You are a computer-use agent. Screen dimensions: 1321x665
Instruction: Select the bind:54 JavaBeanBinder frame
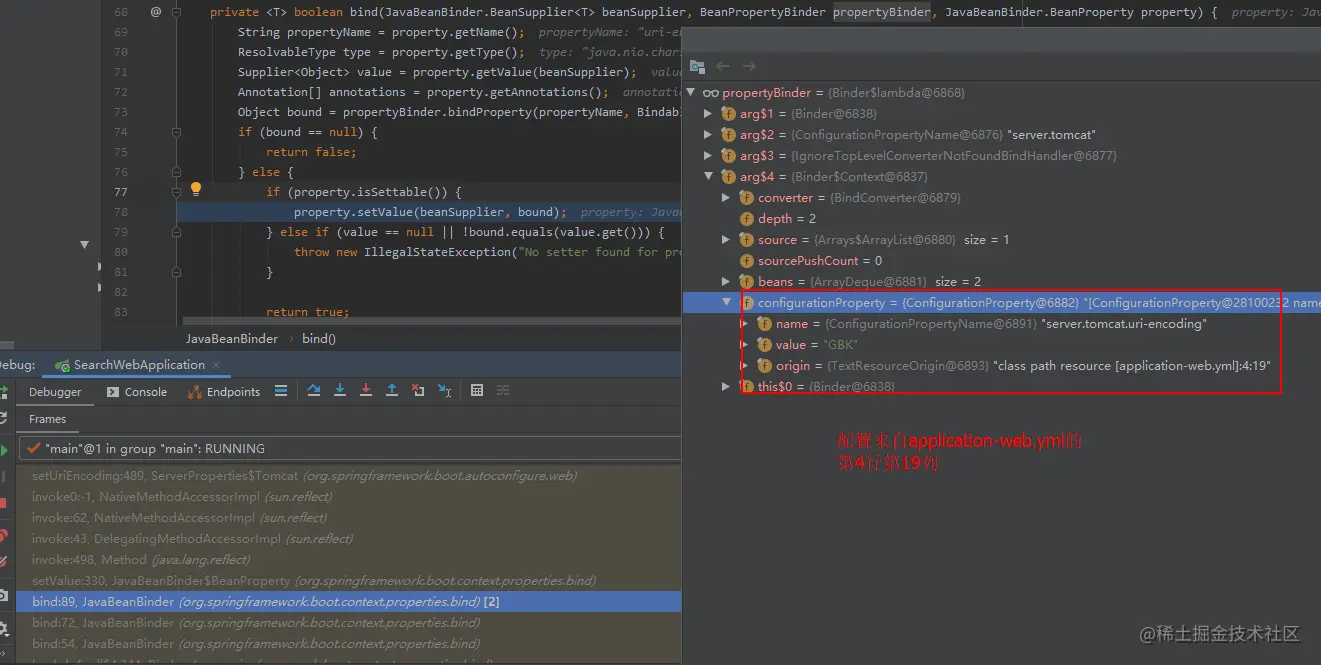(349, 644)
